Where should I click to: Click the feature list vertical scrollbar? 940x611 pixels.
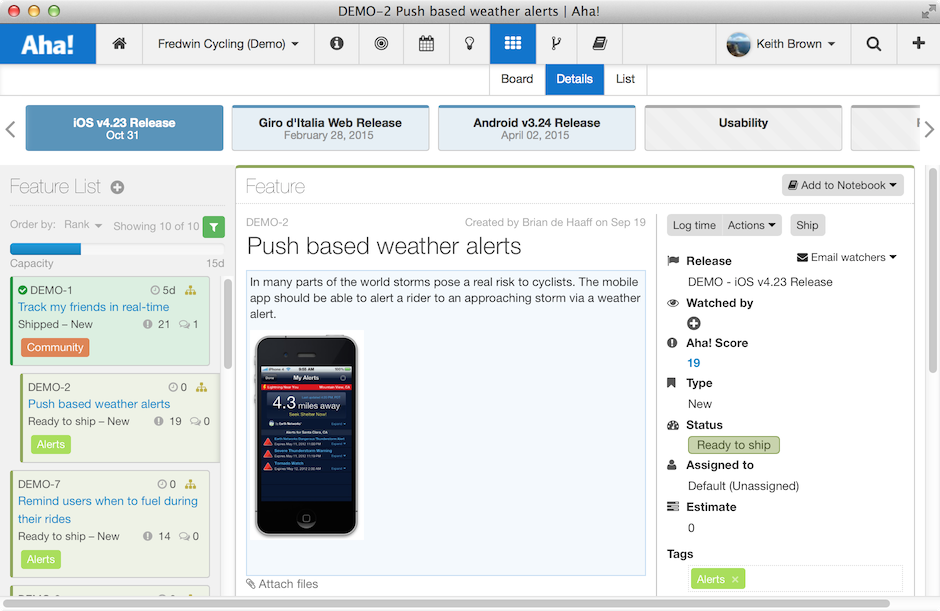[x=228, y=324]
